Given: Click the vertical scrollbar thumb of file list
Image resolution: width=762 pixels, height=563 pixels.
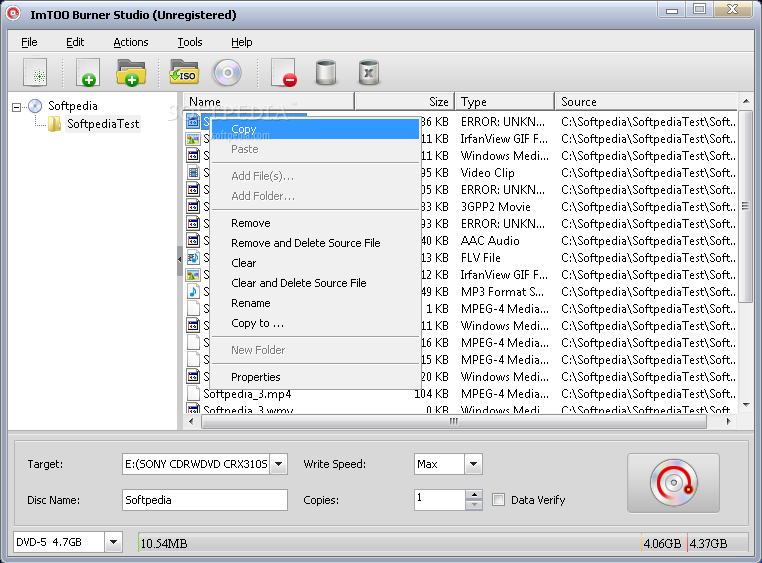Looking at the screenshot, I should (x=745, y=206).
